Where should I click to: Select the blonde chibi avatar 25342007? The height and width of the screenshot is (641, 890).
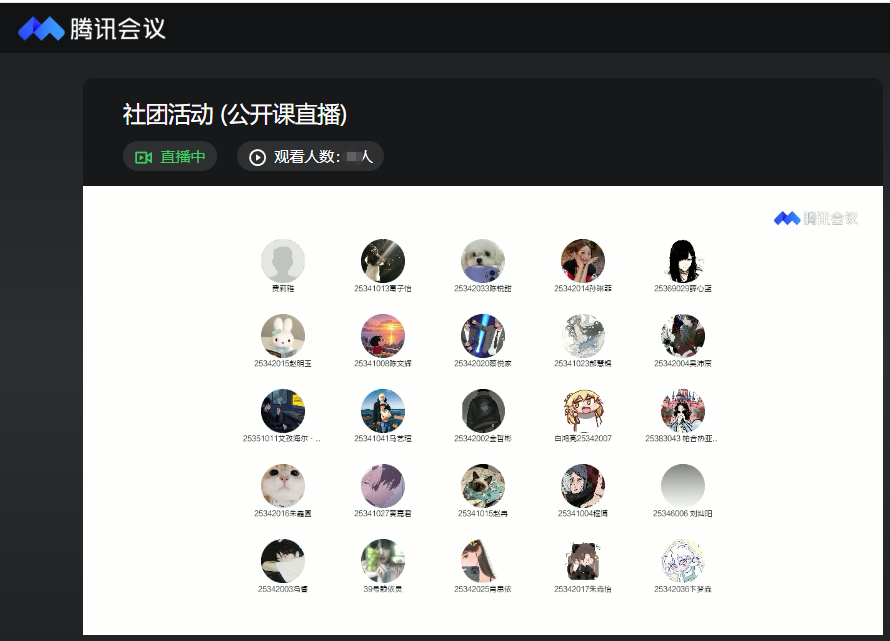click(x=583, y=410)
